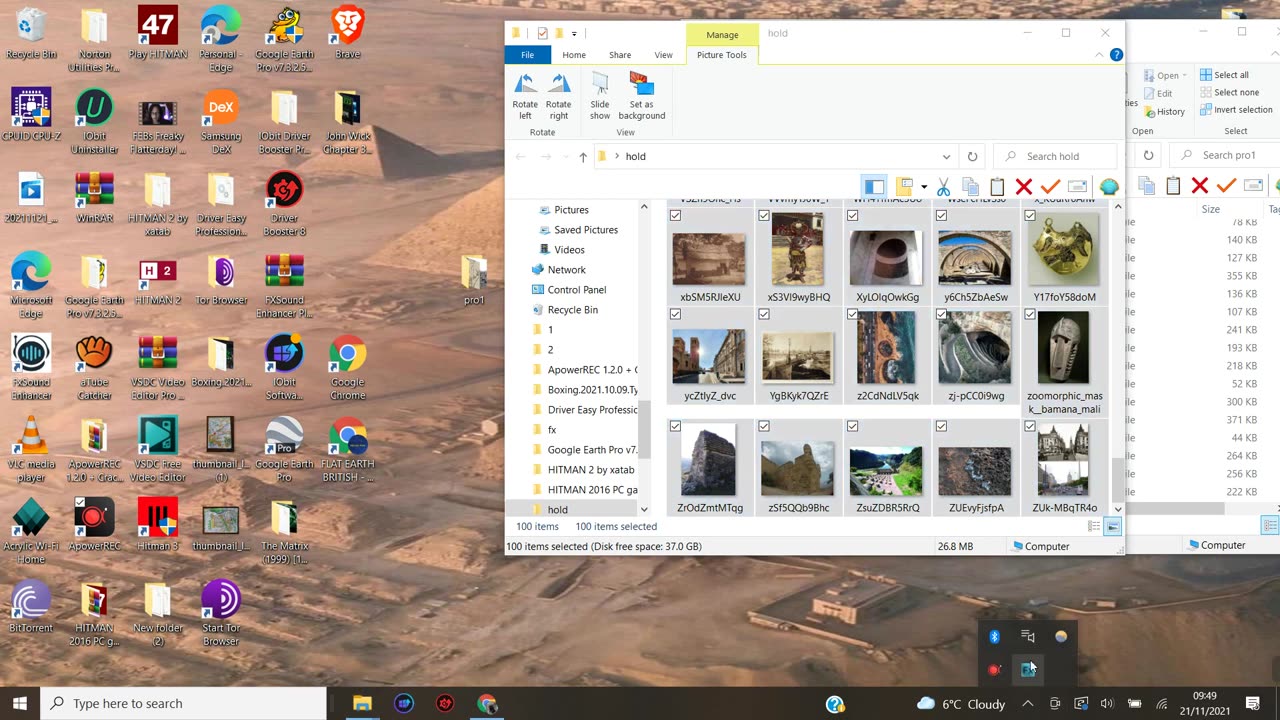Select the VLC media player desktop icon
This screenshot has width=1280, height=720.
click(31, 450)
